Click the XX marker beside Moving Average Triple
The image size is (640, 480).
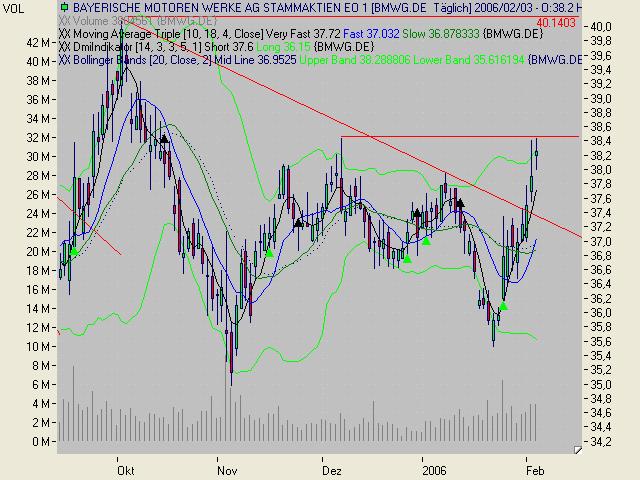click(65, 33)
